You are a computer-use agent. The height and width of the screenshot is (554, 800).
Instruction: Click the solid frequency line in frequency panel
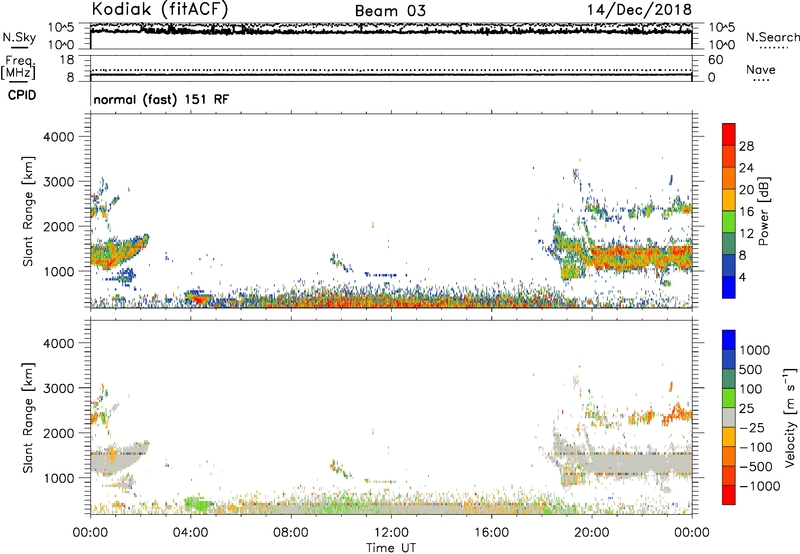[x=391, y=75]
